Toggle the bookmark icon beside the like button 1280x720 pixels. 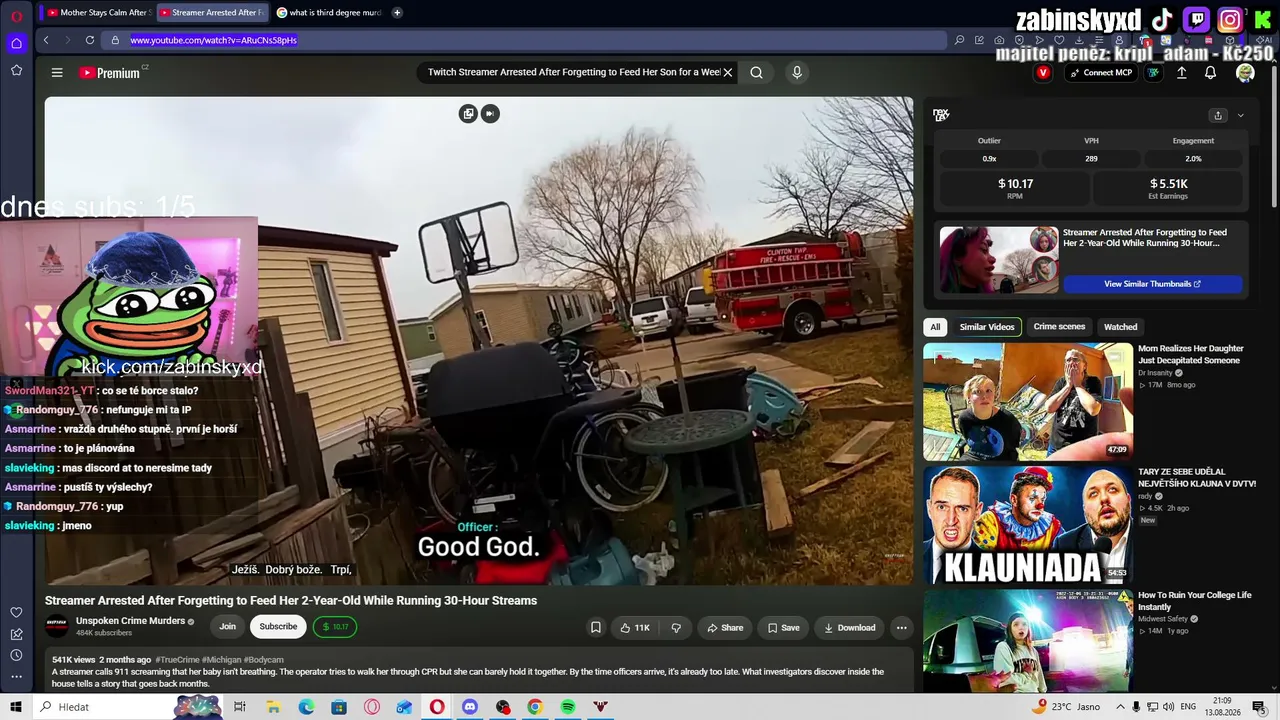pyautogui.click(x=595, y=628)
